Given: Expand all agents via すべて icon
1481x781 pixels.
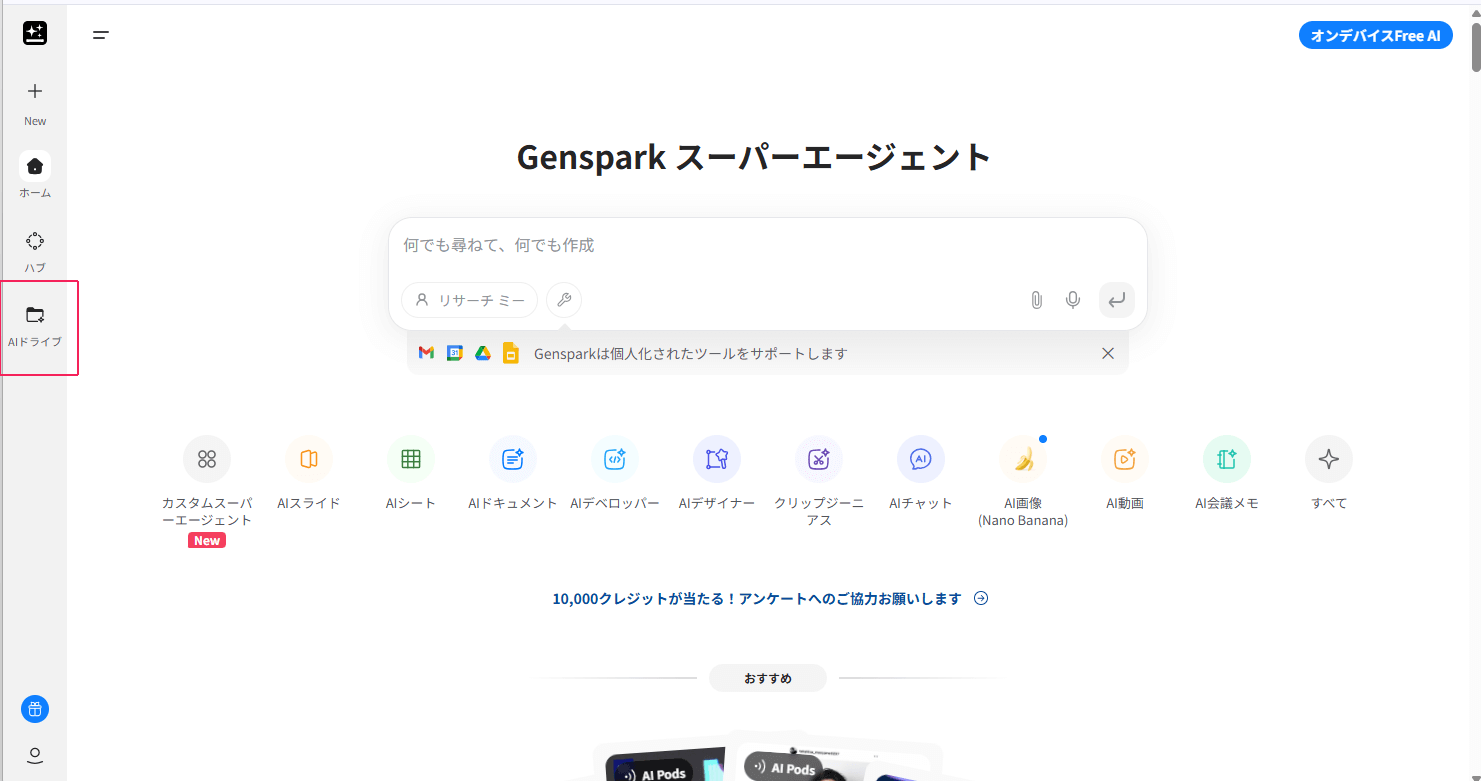Looking at the screenshot, I should point(1329,459).
